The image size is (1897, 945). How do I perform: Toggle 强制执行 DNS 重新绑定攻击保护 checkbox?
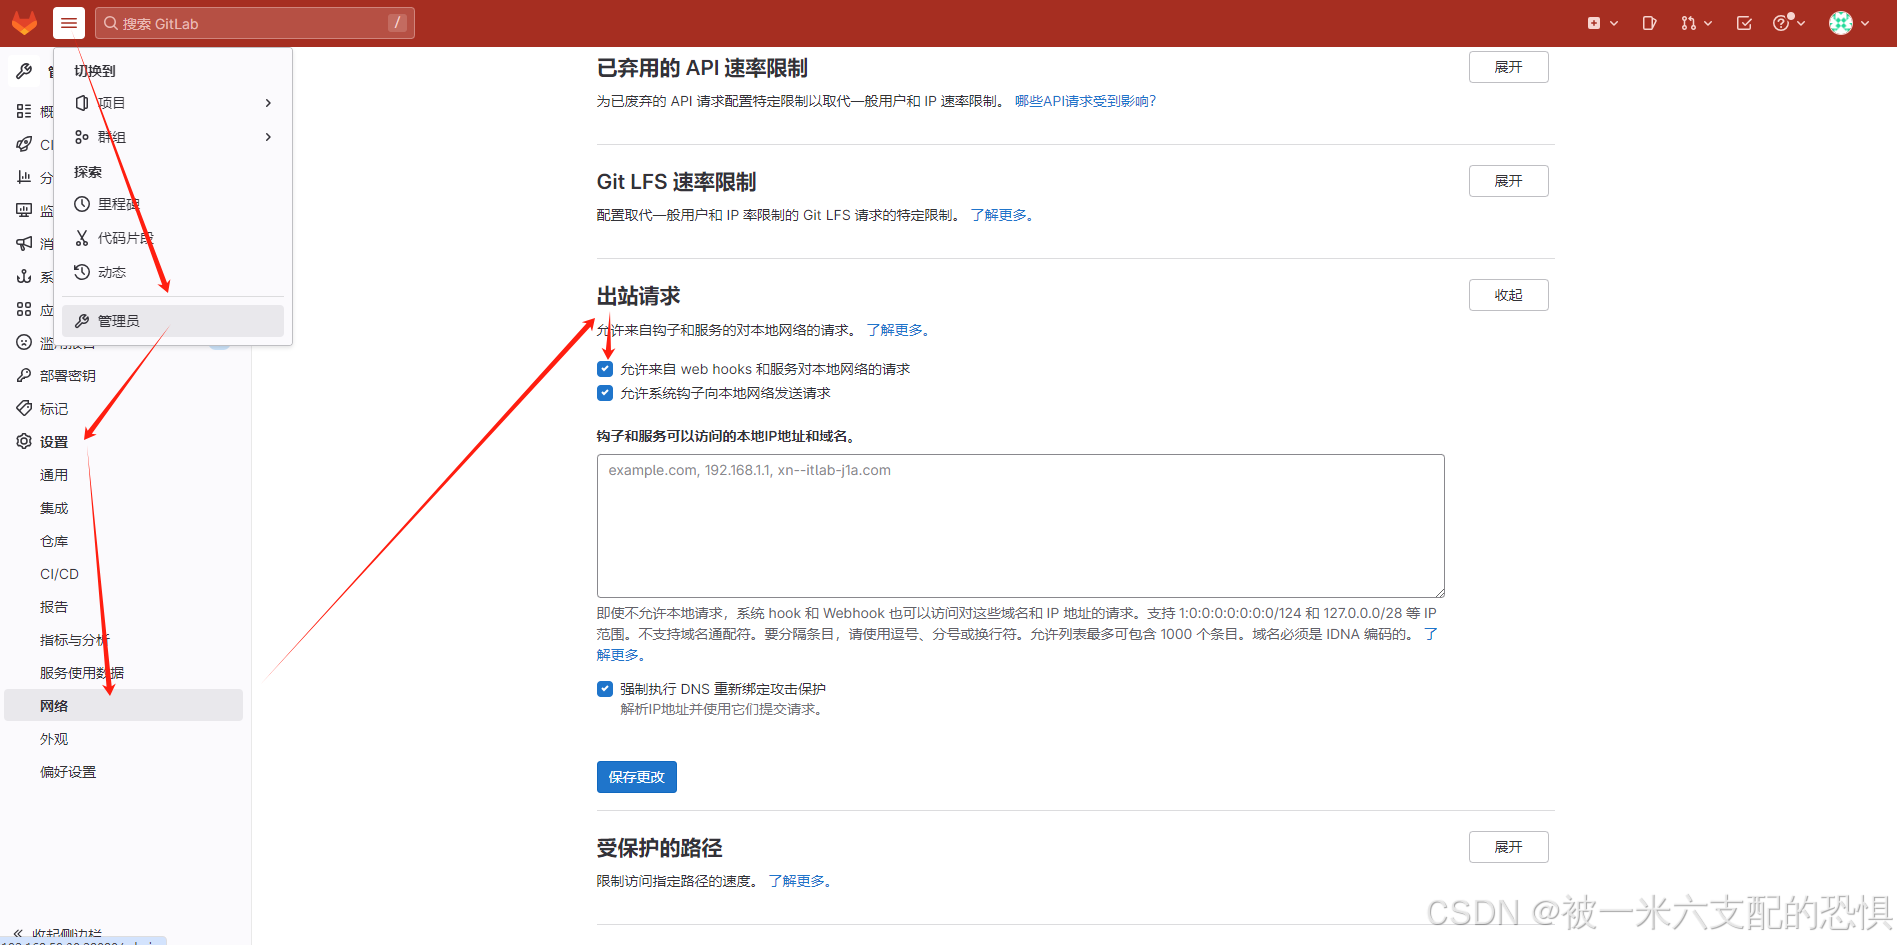click(x=605, y=689)
